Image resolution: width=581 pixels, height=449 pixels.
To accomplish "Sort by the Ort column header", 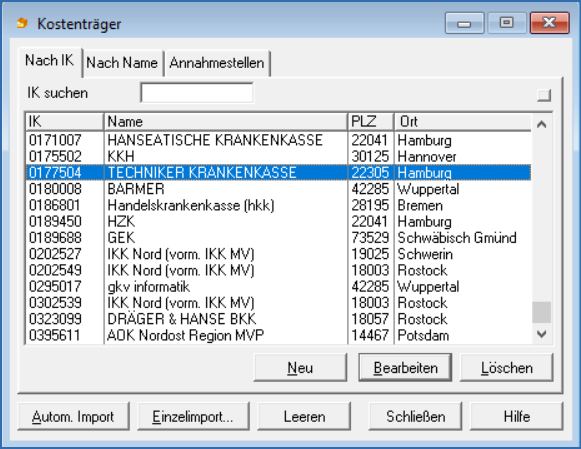I will coord(462,122).
